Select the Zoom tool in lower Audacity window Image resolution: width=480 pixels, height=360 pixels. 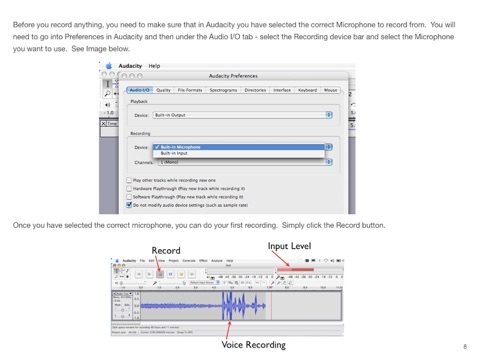click(x=116, y=277)
